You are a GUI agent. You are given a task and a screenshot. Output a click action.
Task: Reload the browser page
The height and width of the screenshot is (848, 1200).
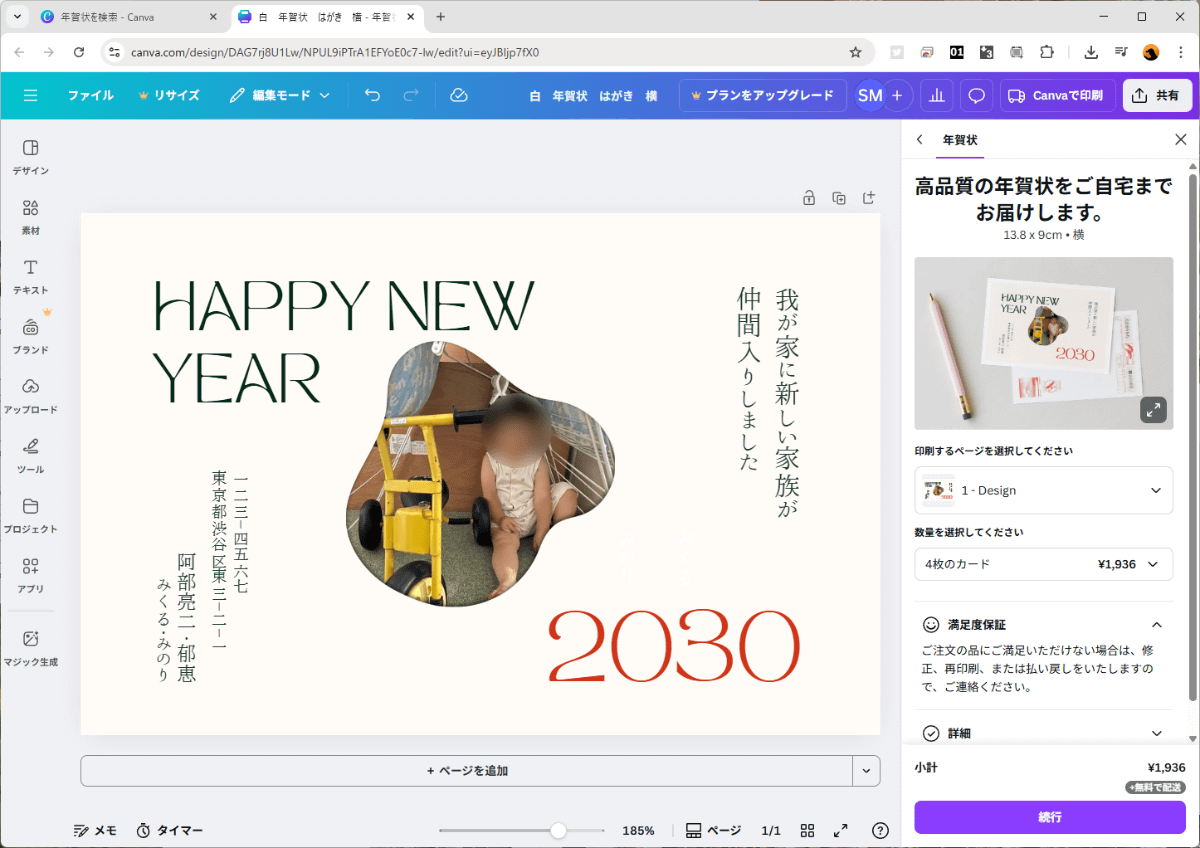pyautogui.click(x=79, y=52)
